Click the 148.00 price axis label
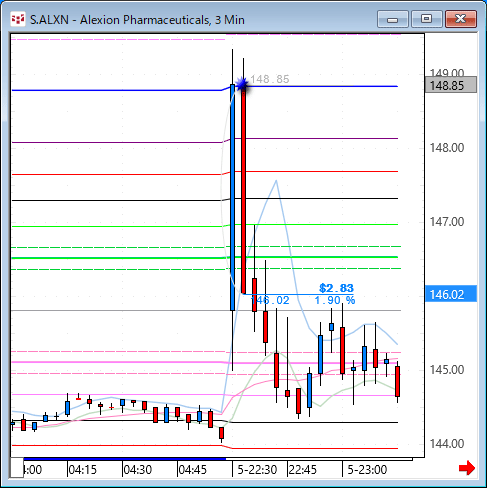The image size is (487, 488). (x=447, y=148)
